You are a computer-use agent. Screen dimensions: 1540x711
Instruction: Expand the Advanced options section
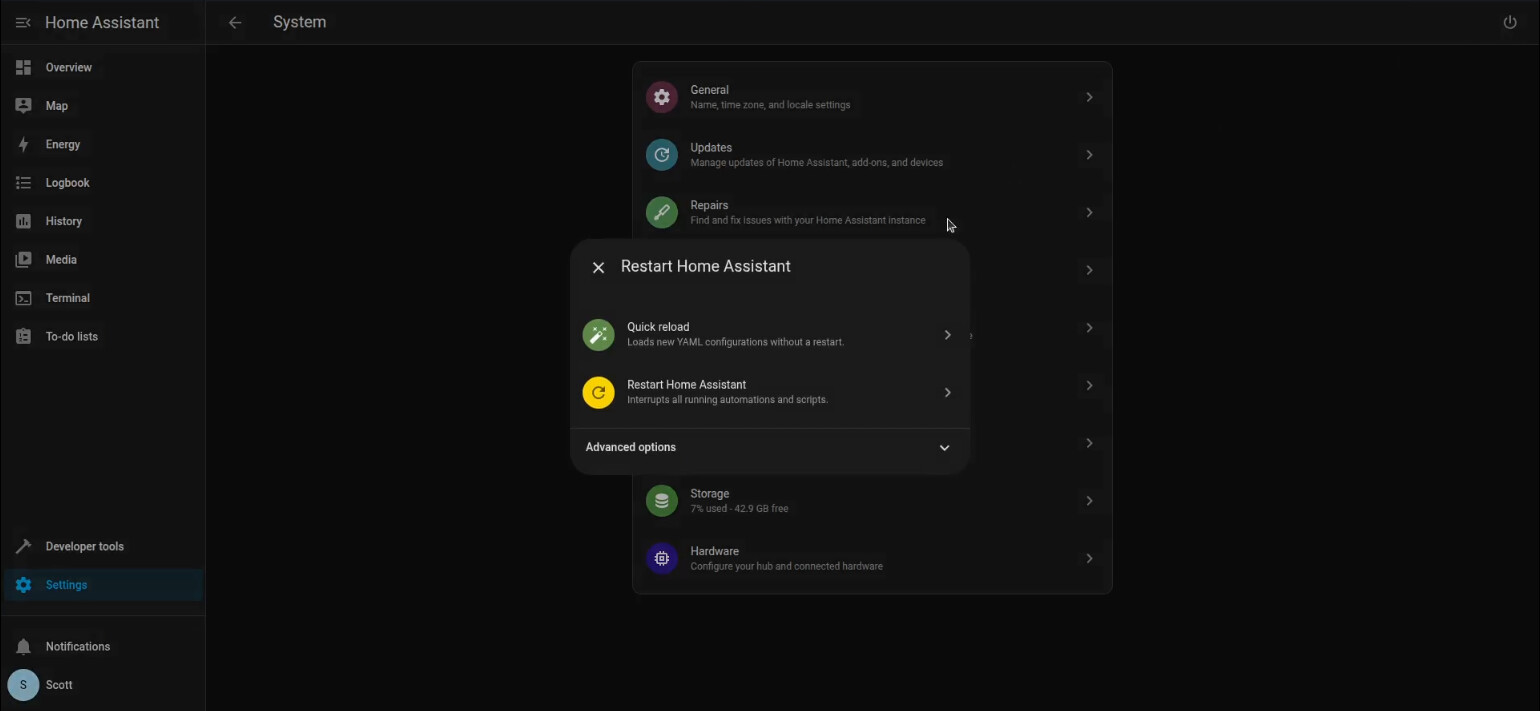click(x=770, y=447)
